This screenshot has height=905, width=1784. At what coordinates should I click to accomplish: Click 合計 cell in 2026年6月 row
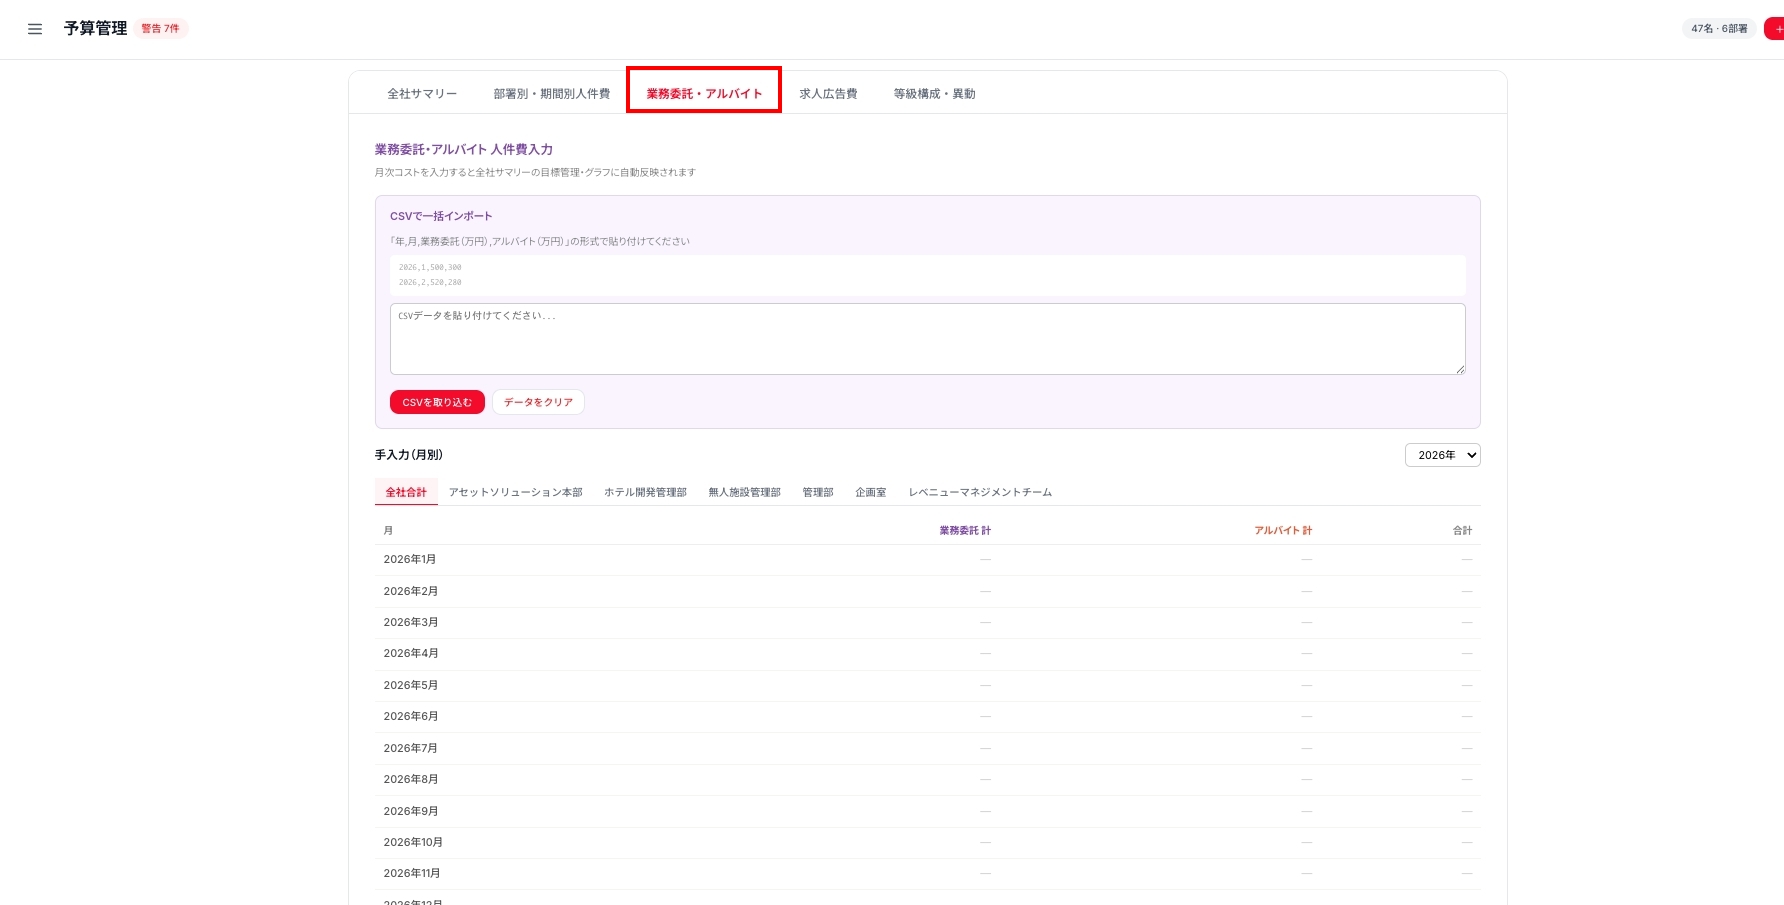click(1467, 717)
